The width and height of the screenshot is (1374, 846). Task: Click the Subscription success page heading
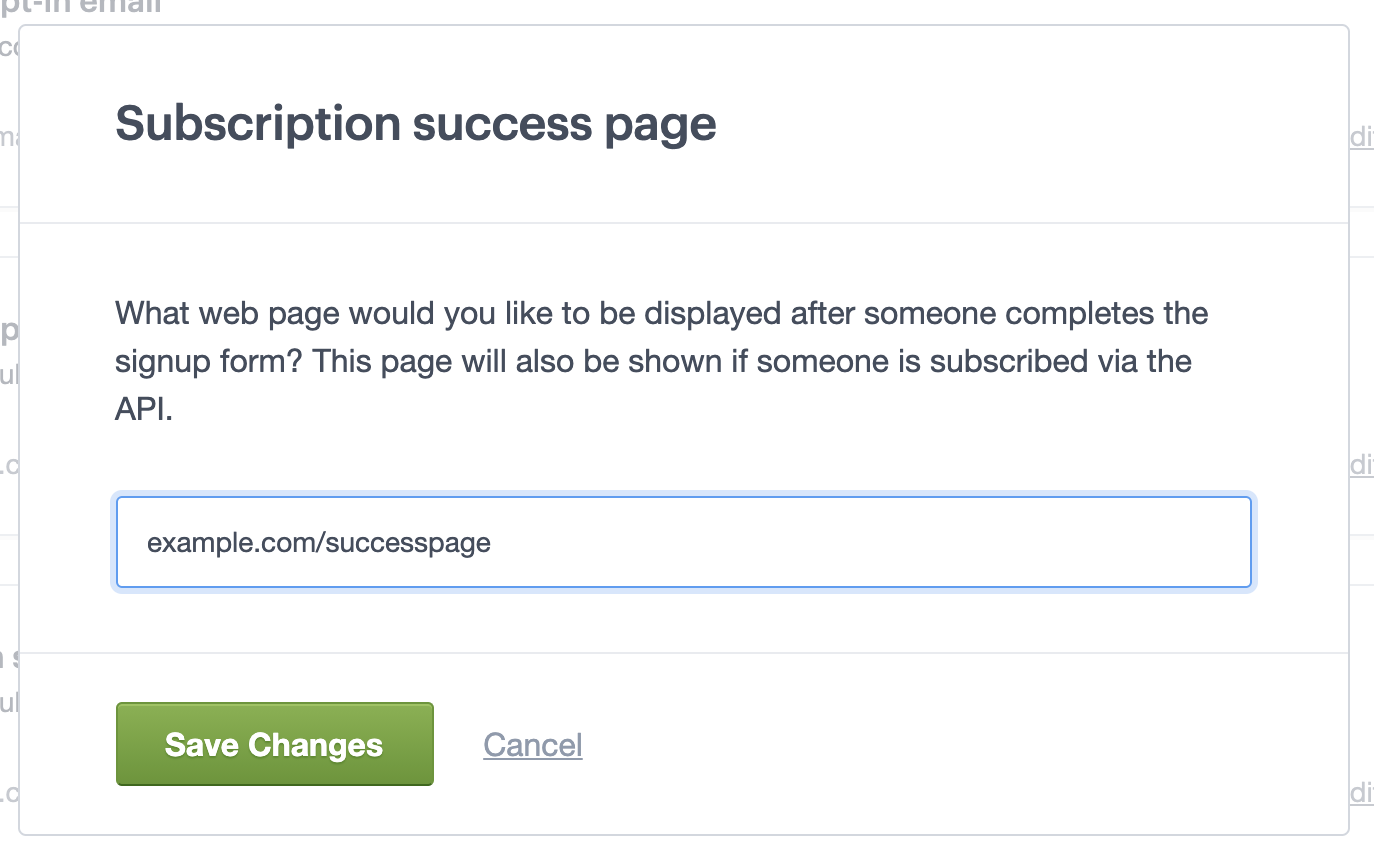(416, 123)
